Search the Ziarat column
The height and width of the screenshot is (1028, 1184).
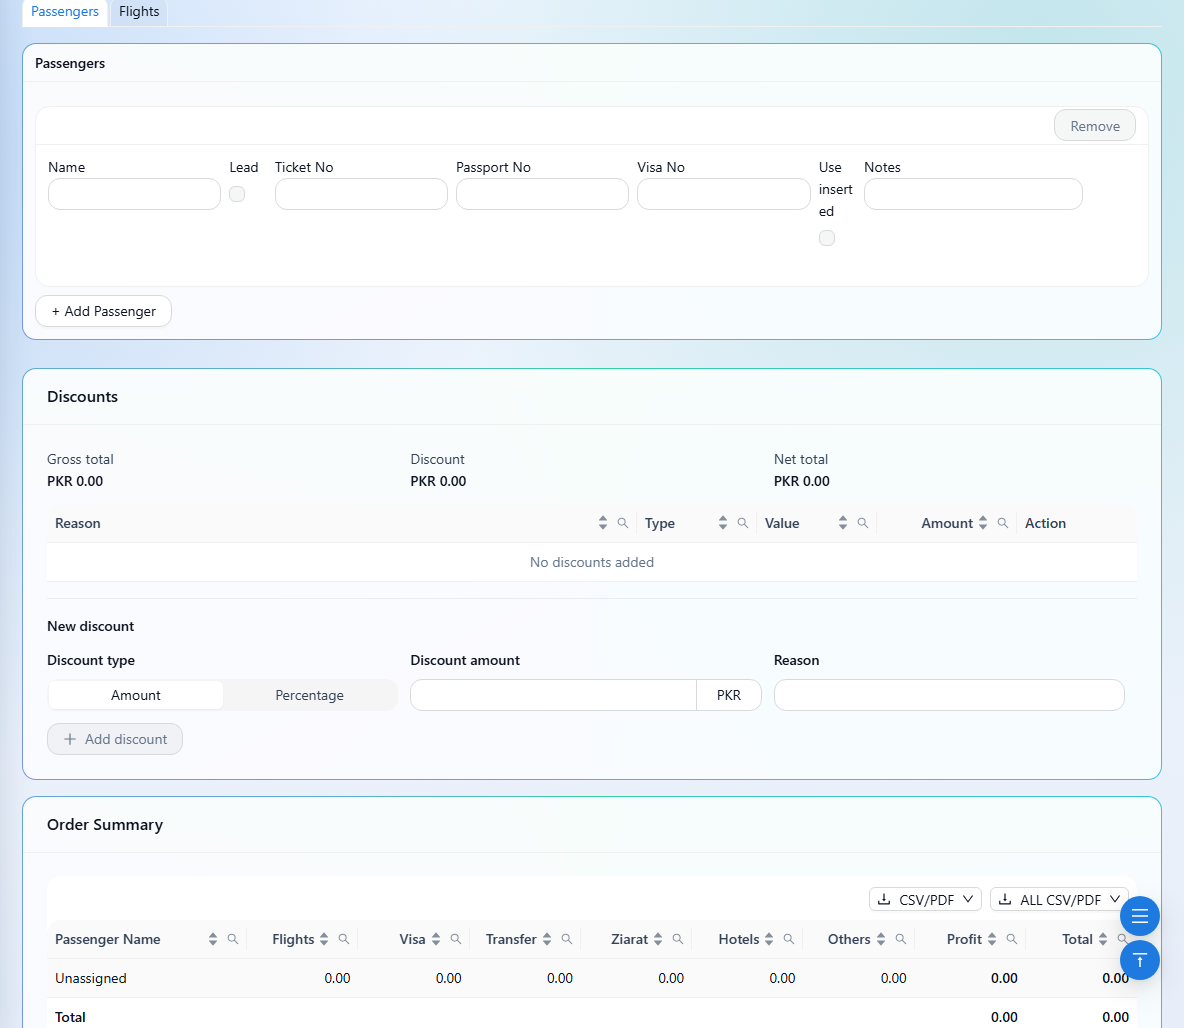[677, 939]
